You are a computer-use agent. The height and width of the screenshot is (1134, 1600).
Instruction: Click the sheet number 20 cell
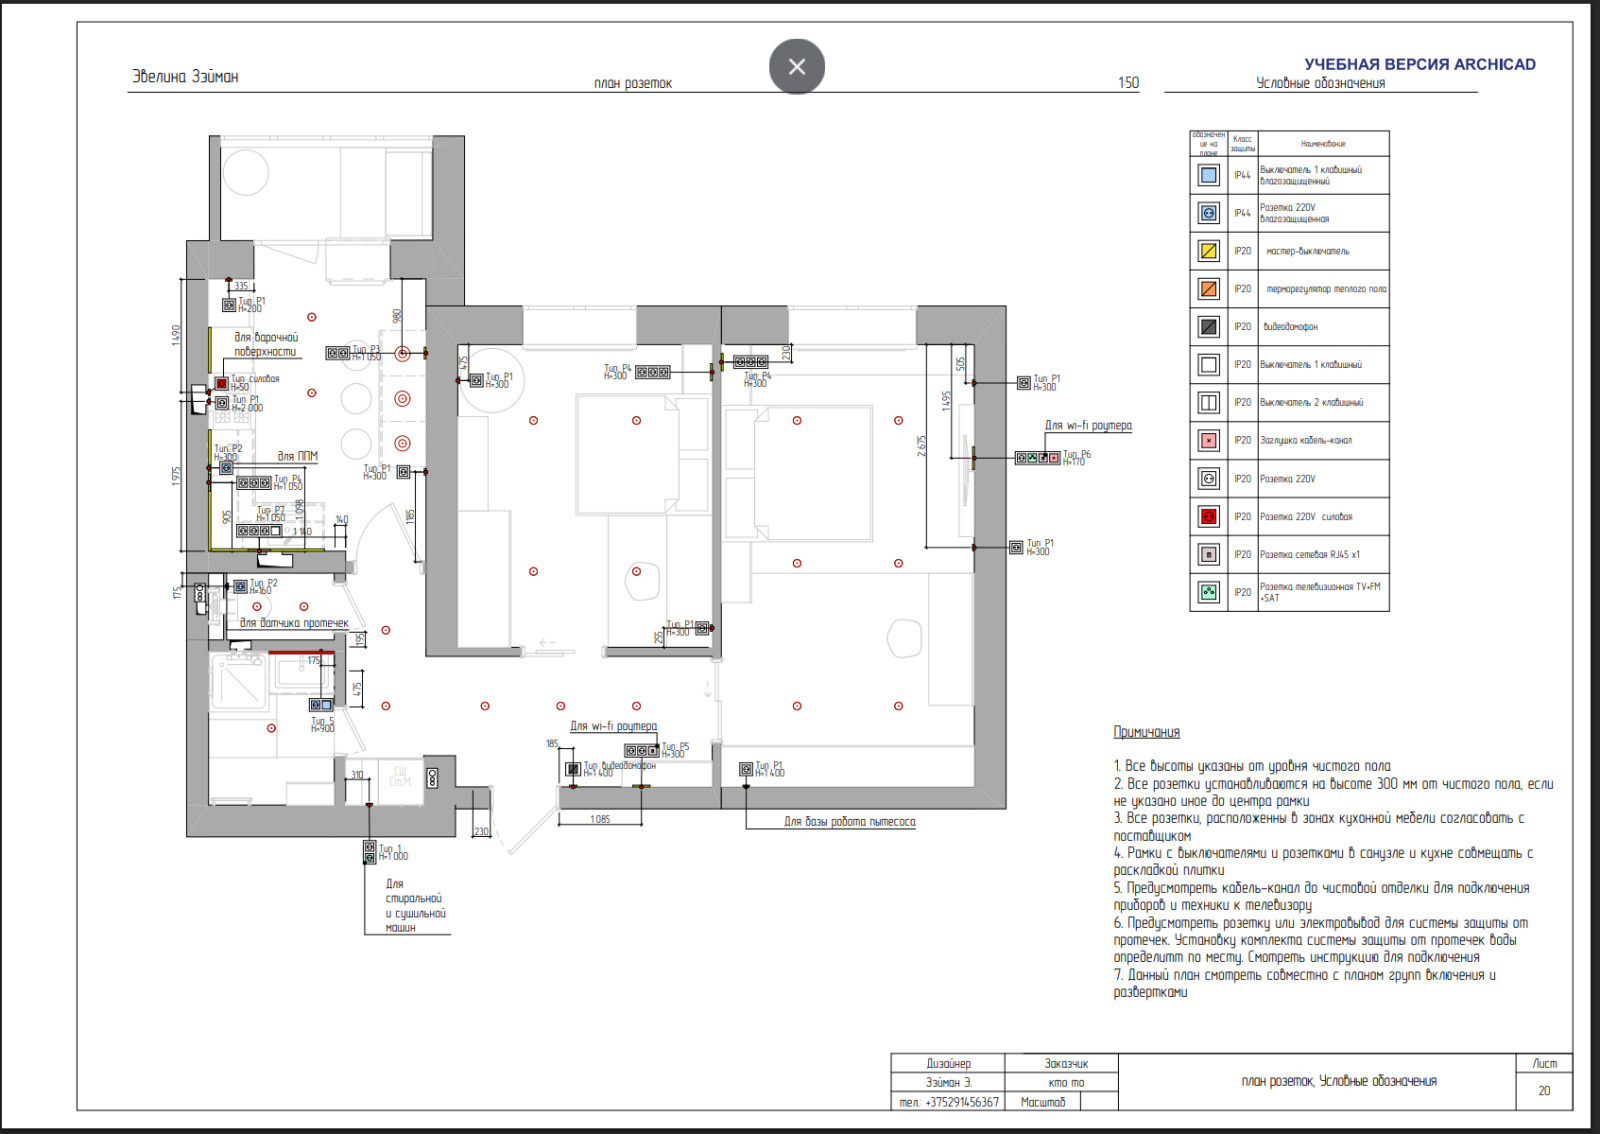1544,1090
